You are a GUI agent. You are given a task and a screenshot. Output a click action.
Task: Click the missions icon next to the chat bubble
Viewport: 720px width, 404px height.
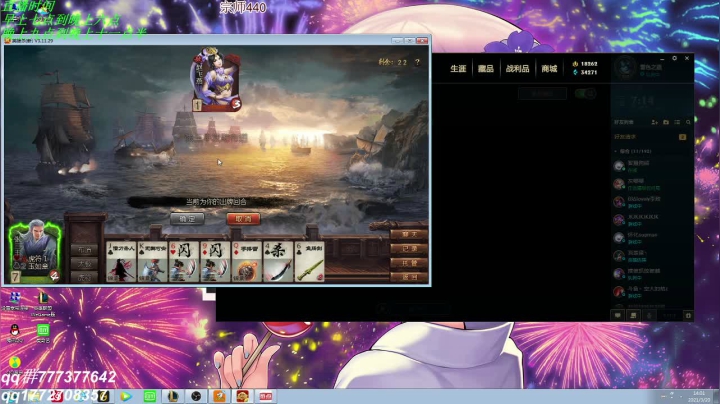coord(633,315)
